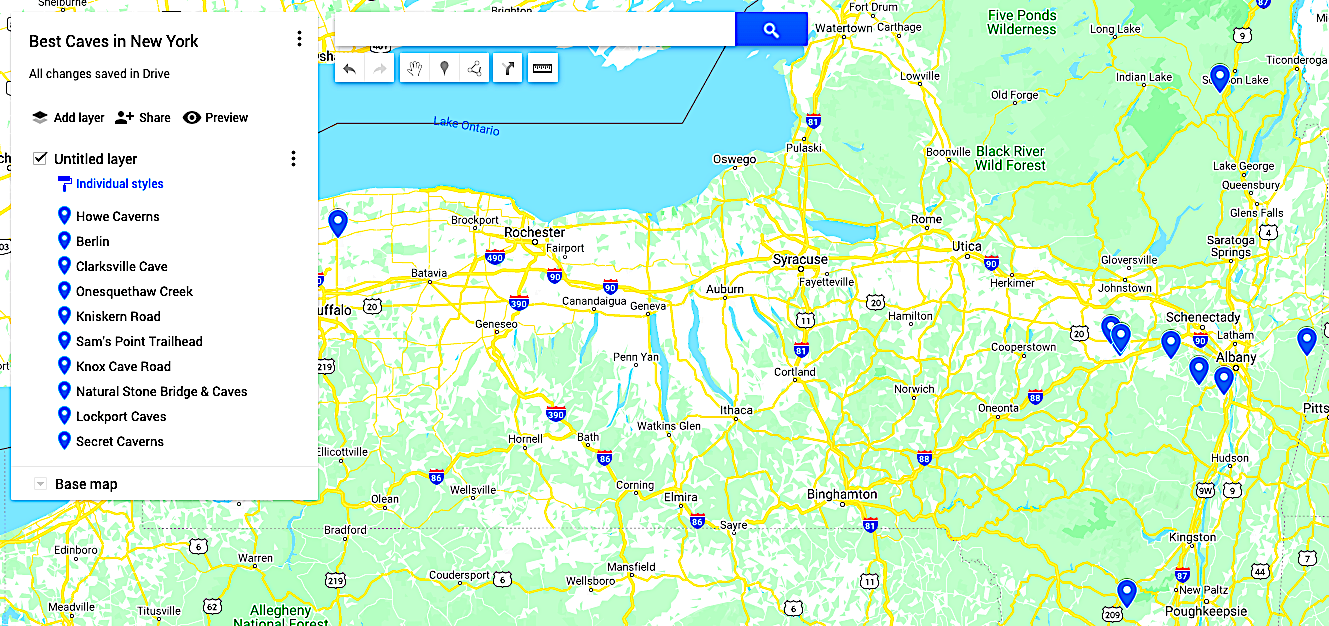1329x626 pixels.
Task: Click the redo arrow in the toolbar
Action: point(379,68)
